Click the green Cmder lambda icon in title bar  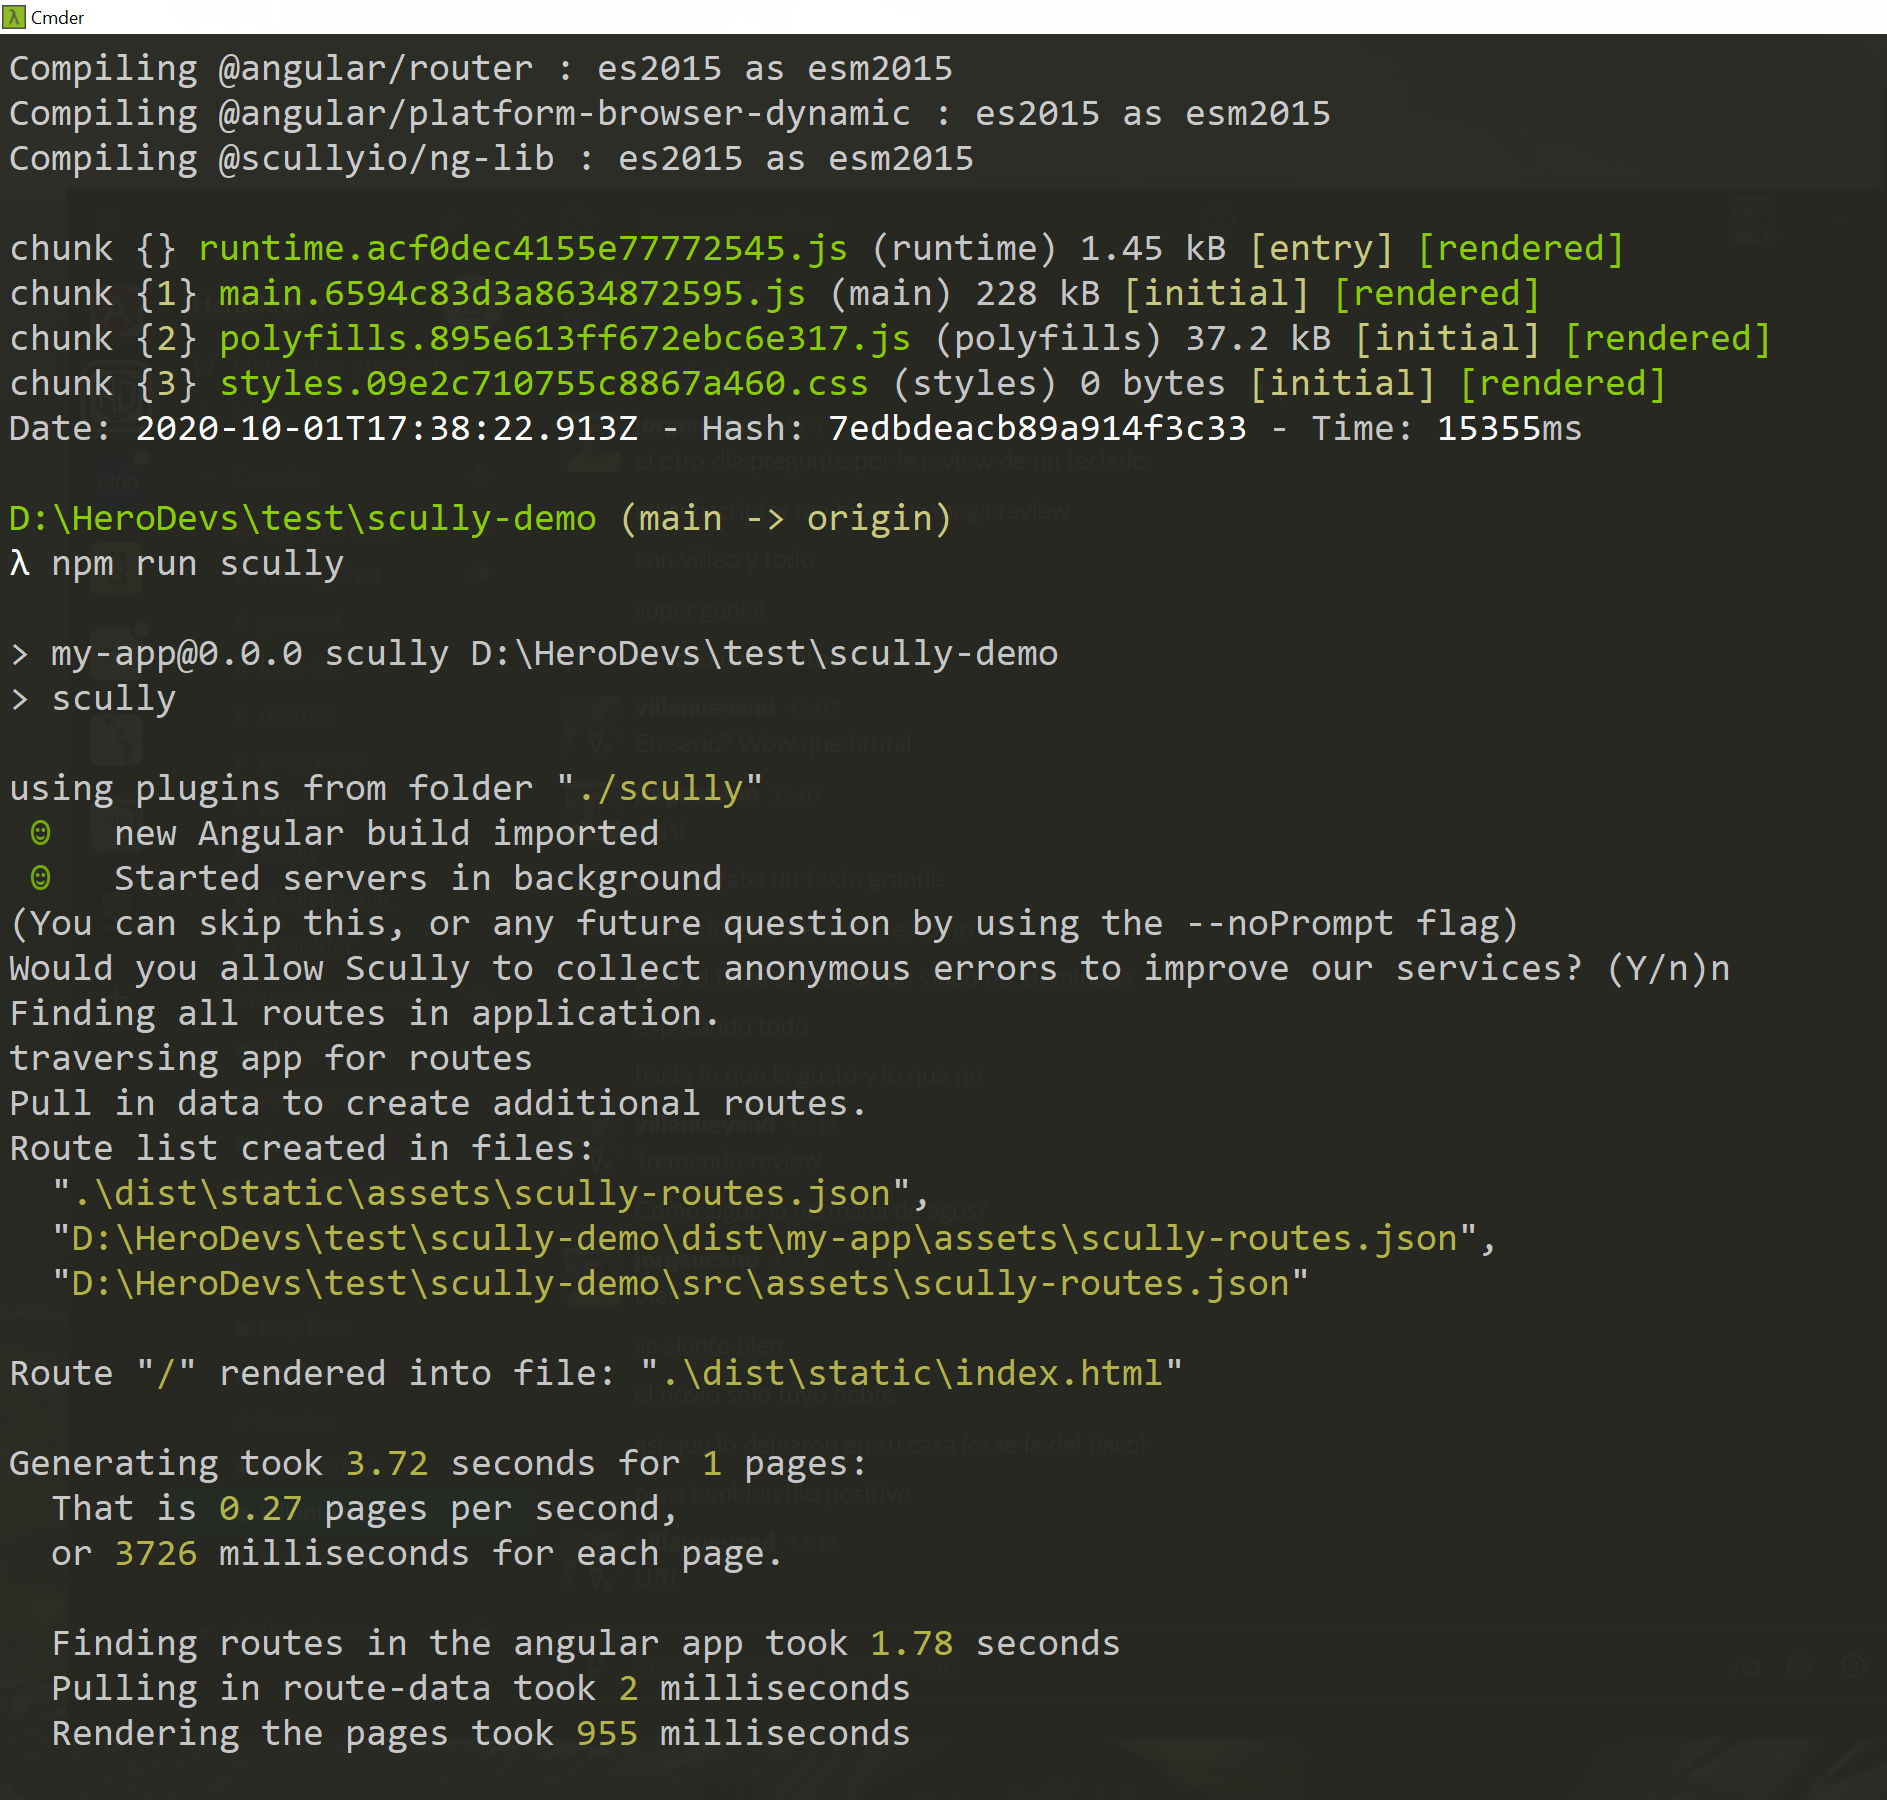[14, 17]
